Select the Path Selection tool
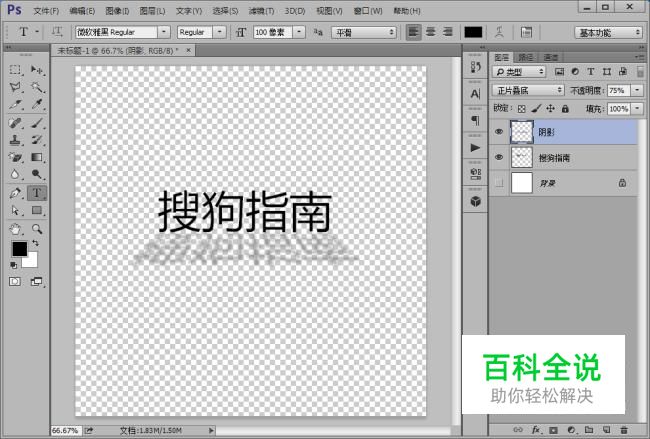 click(x=15, y=211)
